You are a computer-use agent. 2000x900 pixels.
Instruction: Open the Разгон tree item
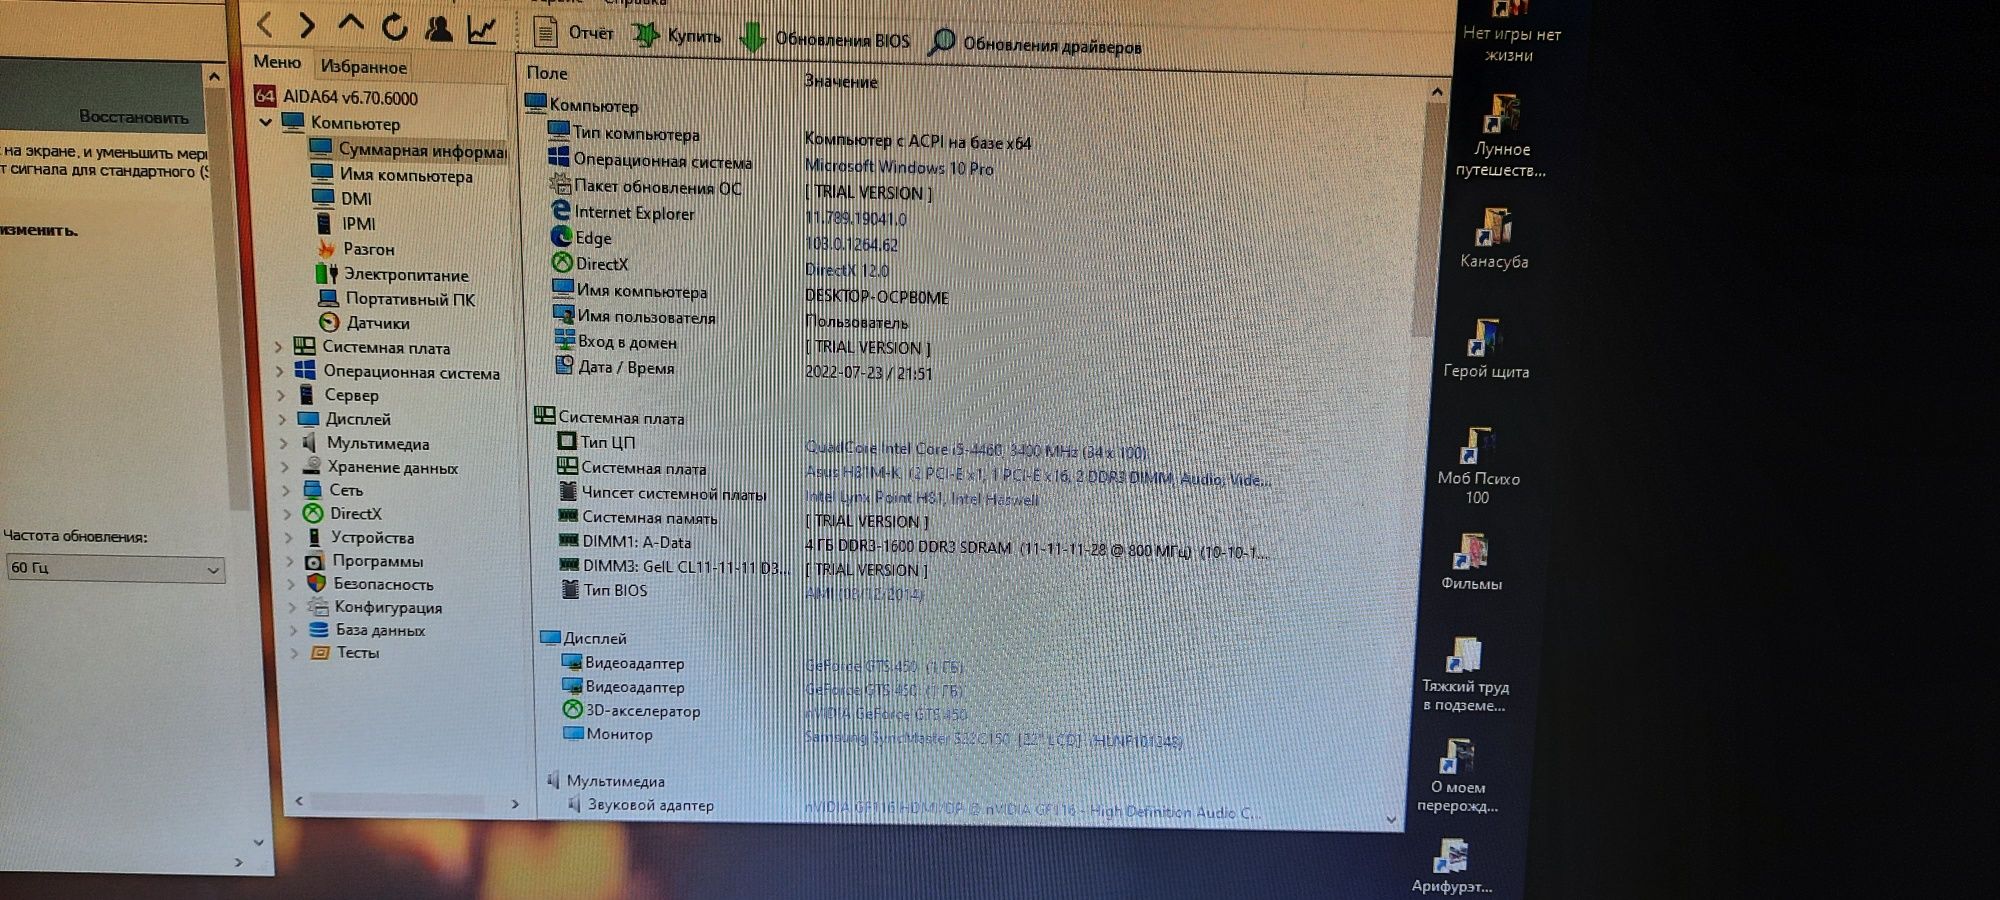point(356,248)
